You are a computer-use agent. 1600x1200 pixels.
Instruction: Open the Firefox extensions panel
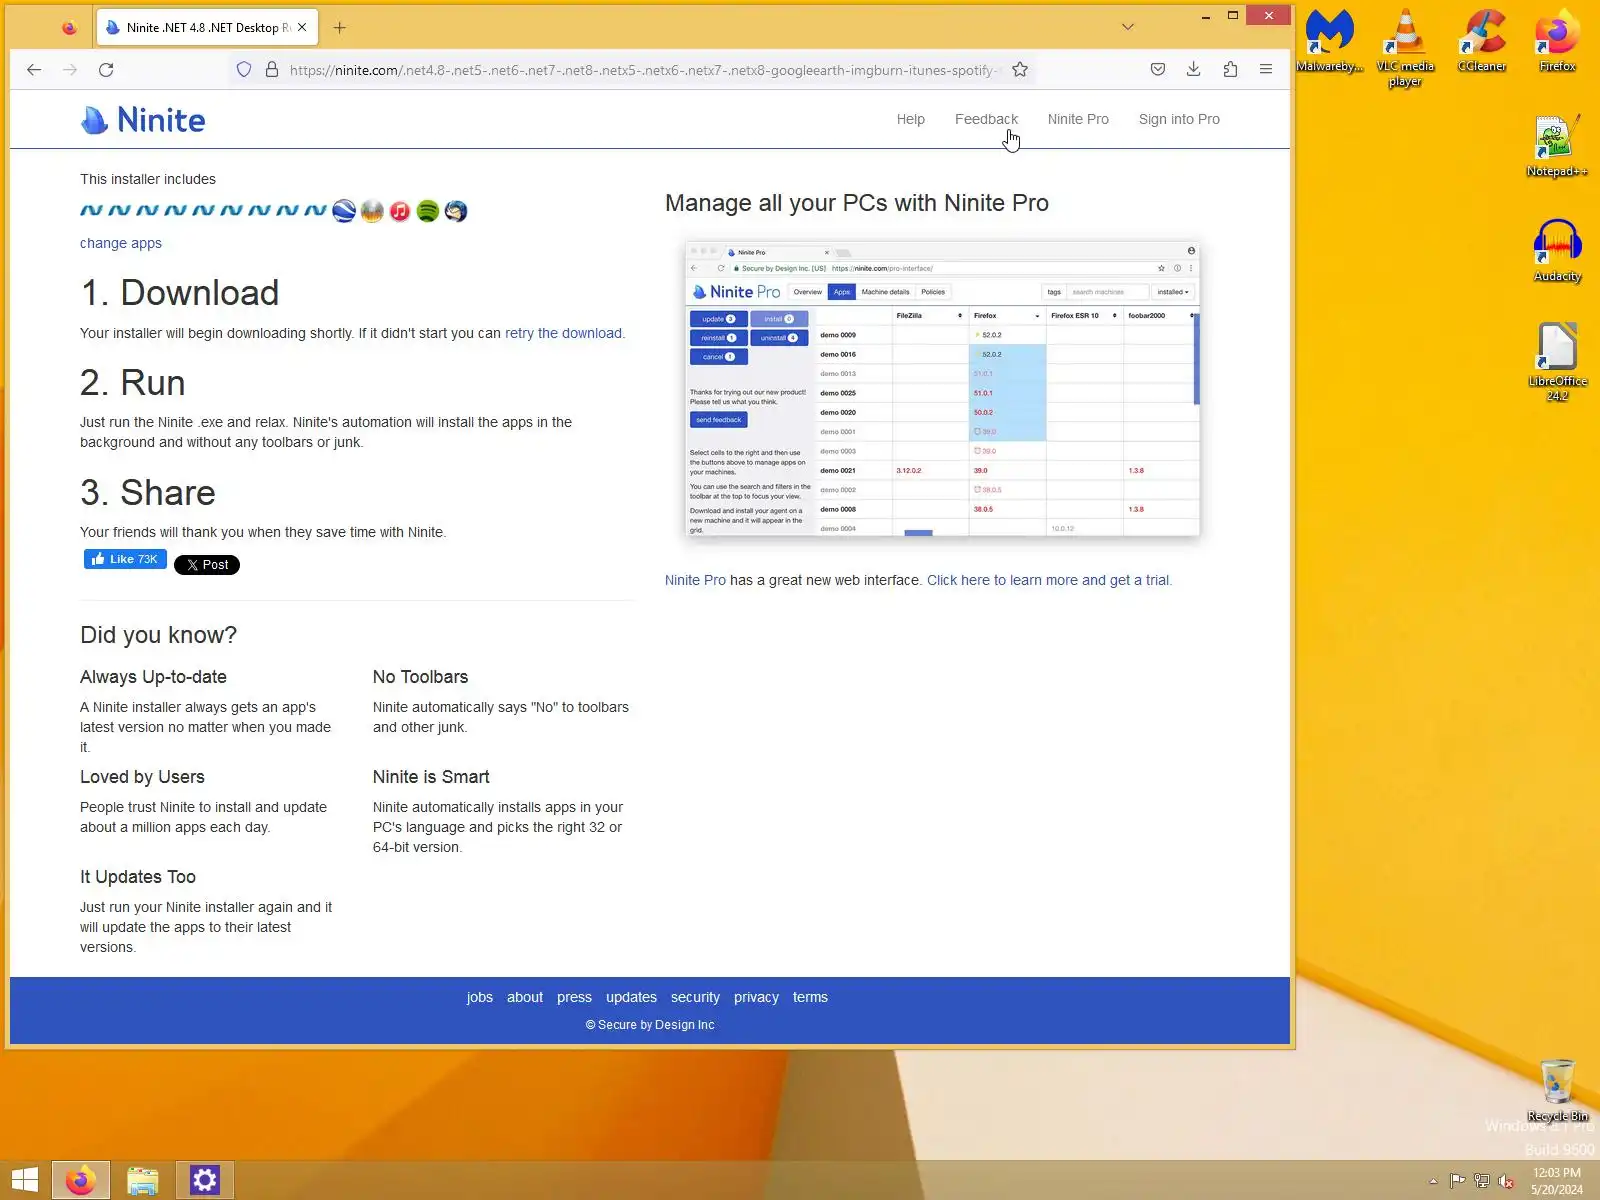click(1230, 70)
